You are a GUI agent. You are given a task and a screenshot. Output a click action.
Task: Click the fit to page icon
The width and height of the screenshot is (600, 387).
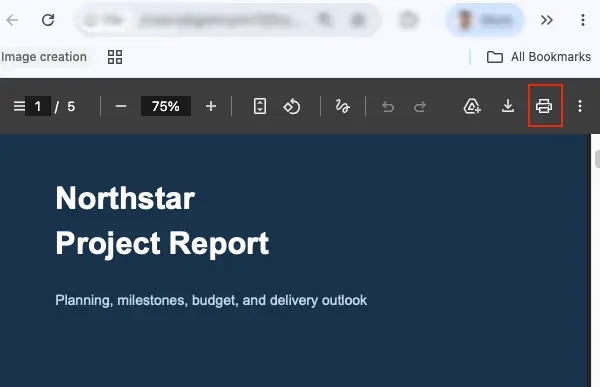click(260, 106)
